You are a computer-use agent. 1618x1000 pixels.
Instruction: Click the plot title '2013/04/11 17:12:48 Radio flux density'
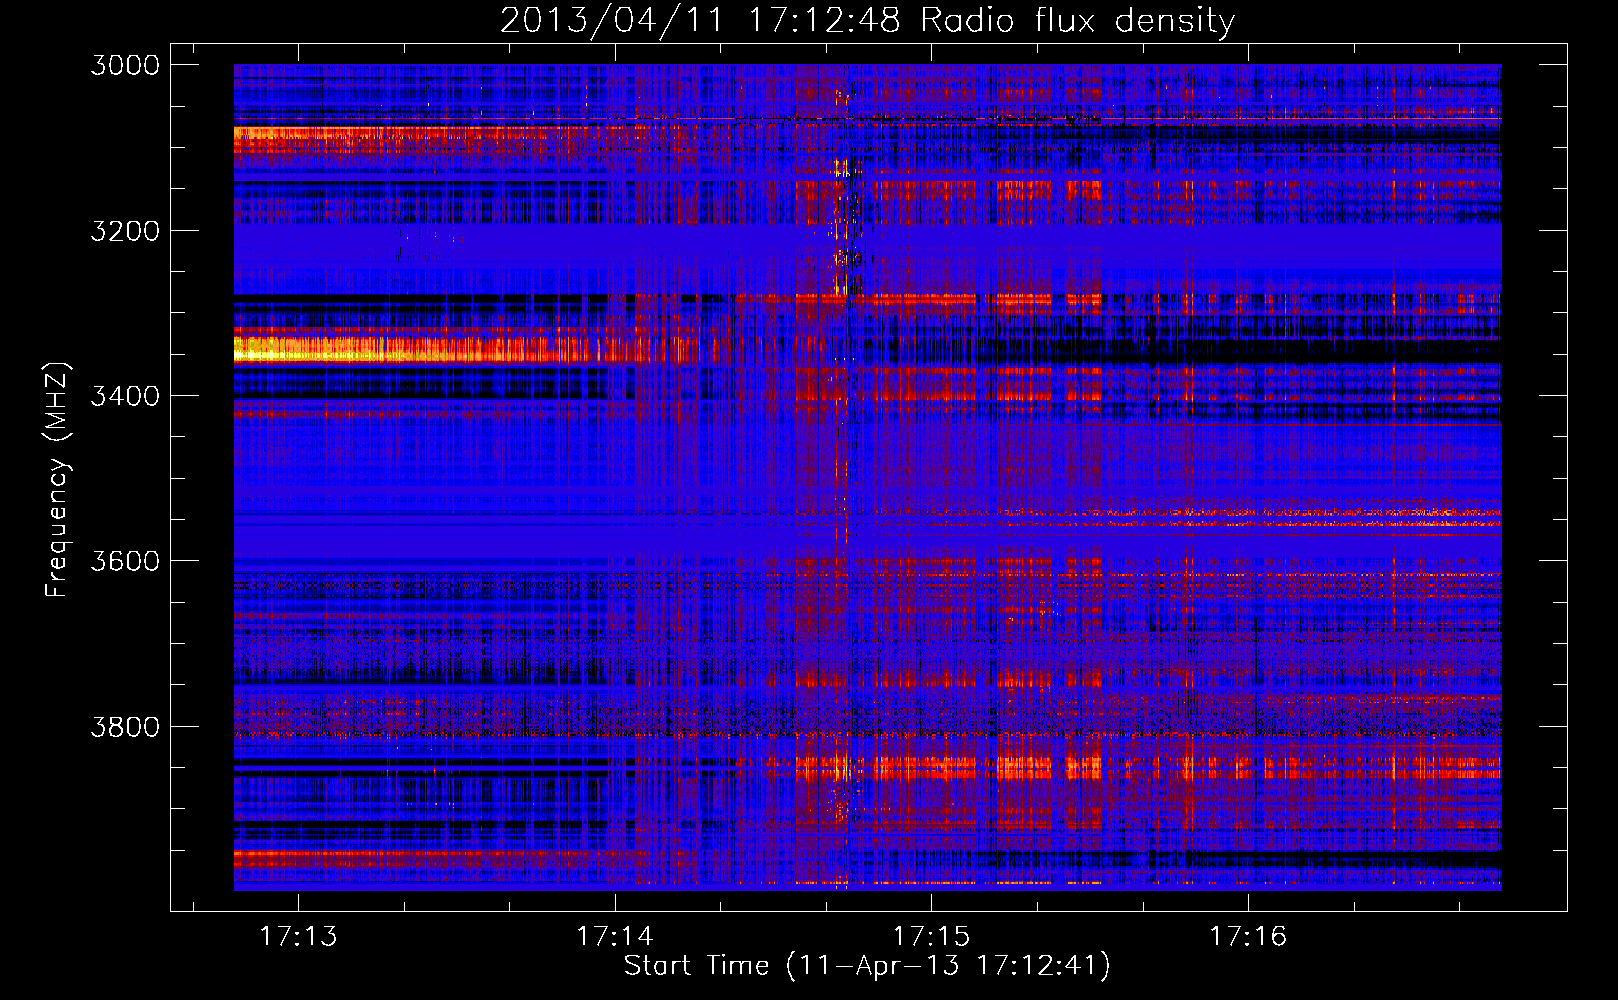tap(867, 21)
